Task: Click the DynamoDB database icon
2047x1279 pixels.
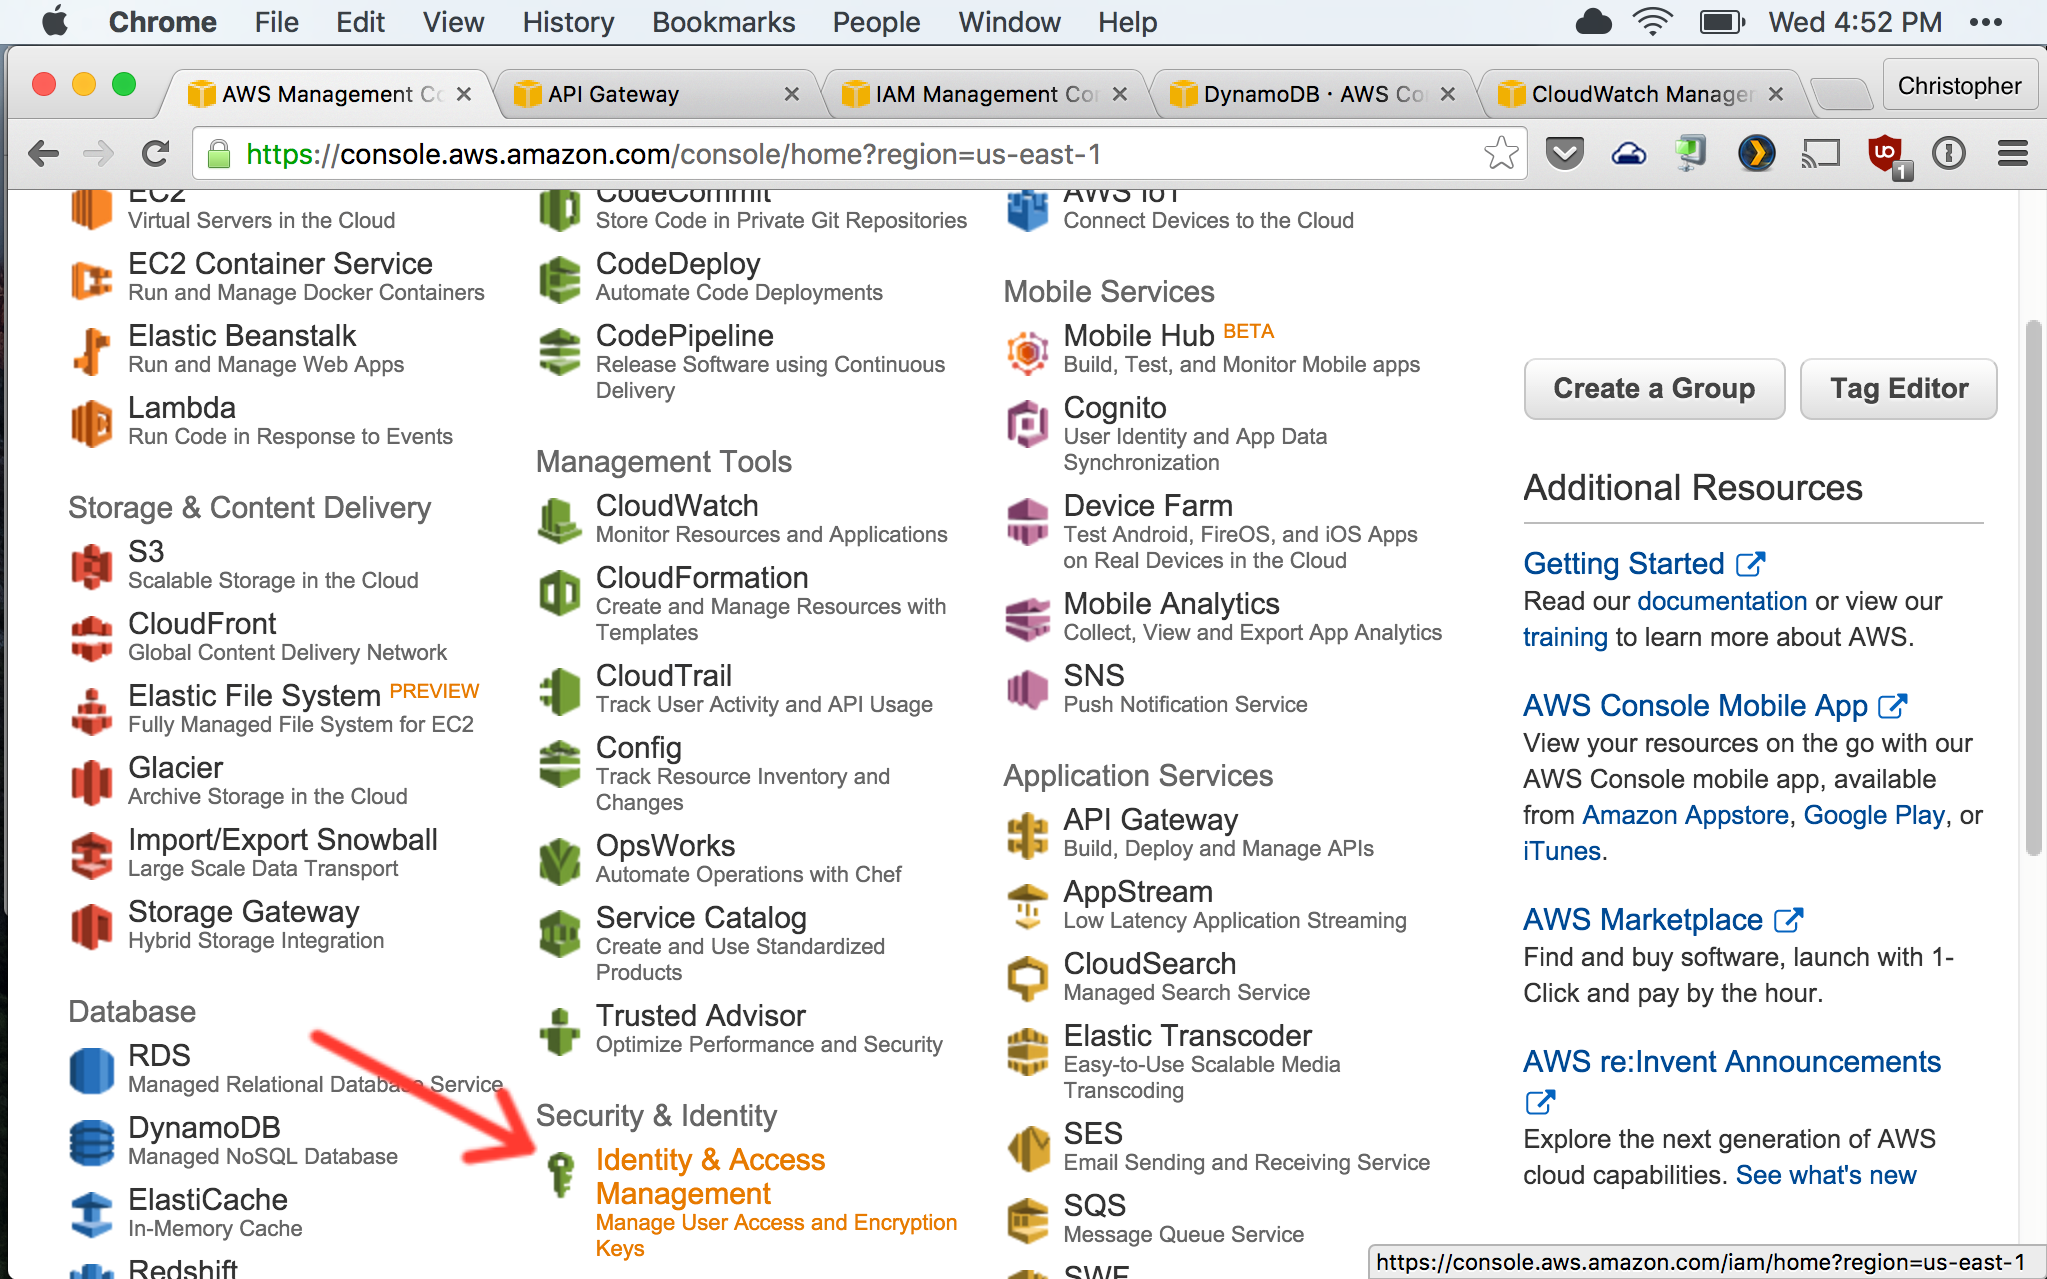Action: coord(91,1142)
